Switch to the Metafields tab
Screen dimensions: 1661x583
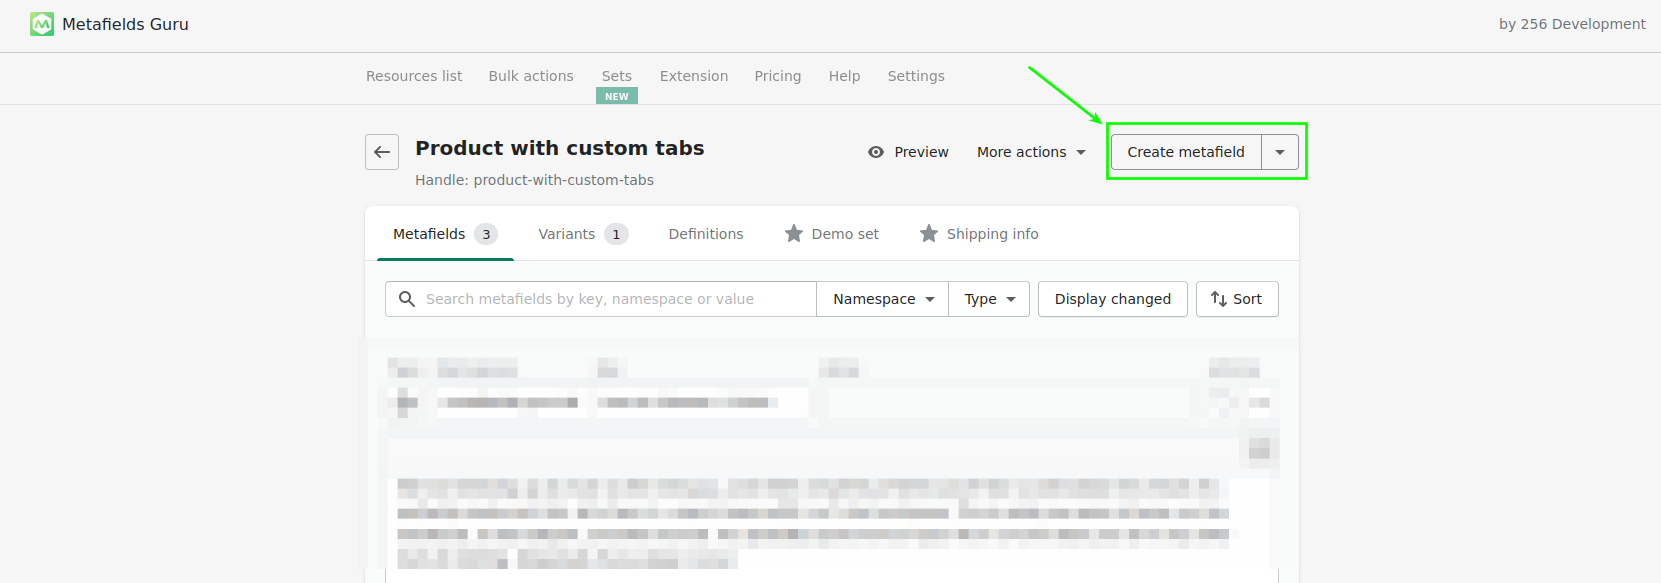445,234
